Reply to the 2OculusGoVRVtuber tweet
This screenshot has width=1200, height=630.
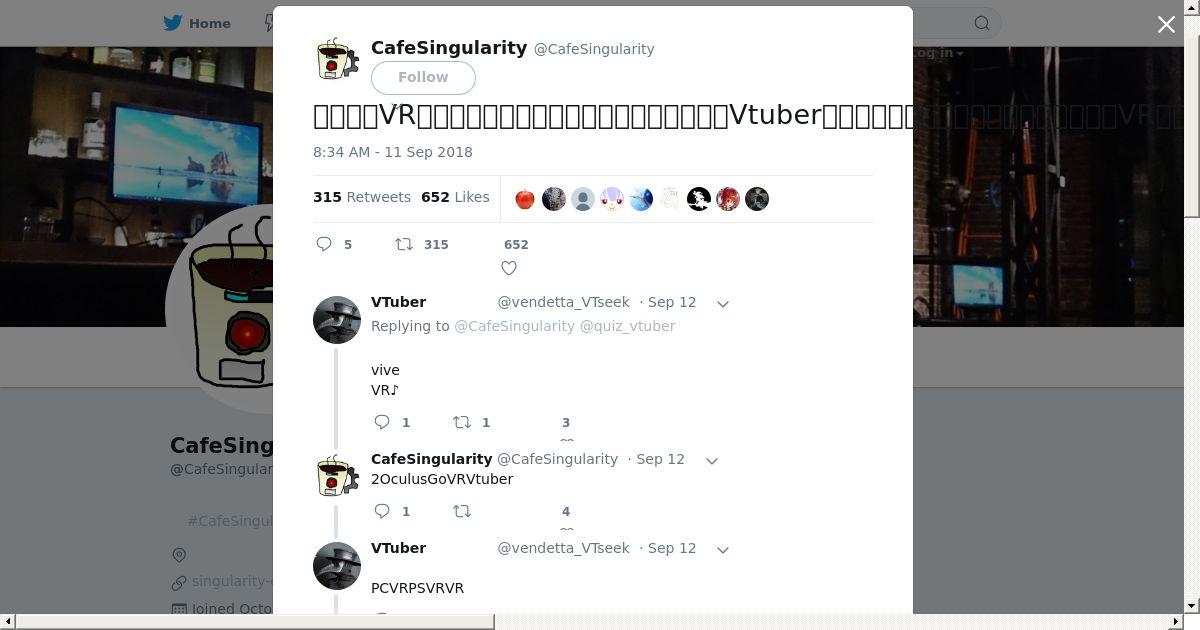pyautogui.click(x=382, y=511)
